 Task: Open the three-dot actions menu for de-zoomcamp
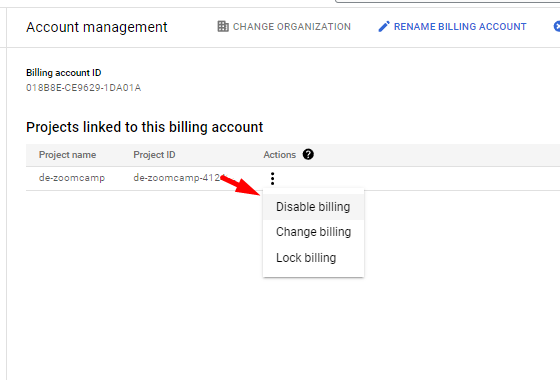[272, 178]
